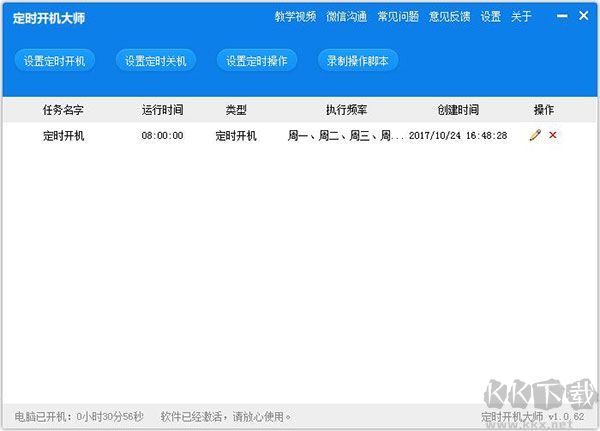Select the 定时开机 task name in the list
Image resolution: width=600 pixels, height=431 pixels.
tap(64, 136)
